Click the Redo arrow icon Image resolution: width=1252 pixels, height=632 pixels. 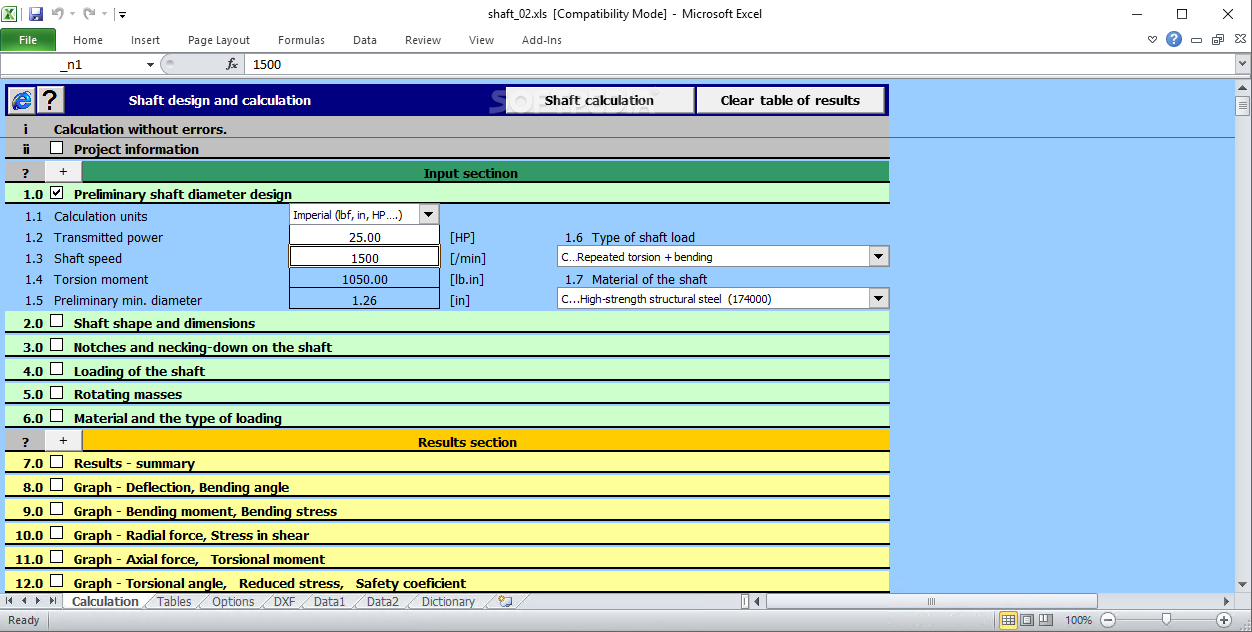point(89,14)
